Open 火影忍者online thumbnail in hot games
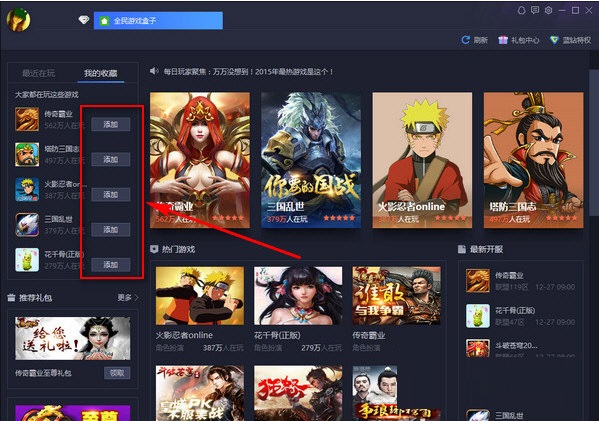 click(200, 296)
